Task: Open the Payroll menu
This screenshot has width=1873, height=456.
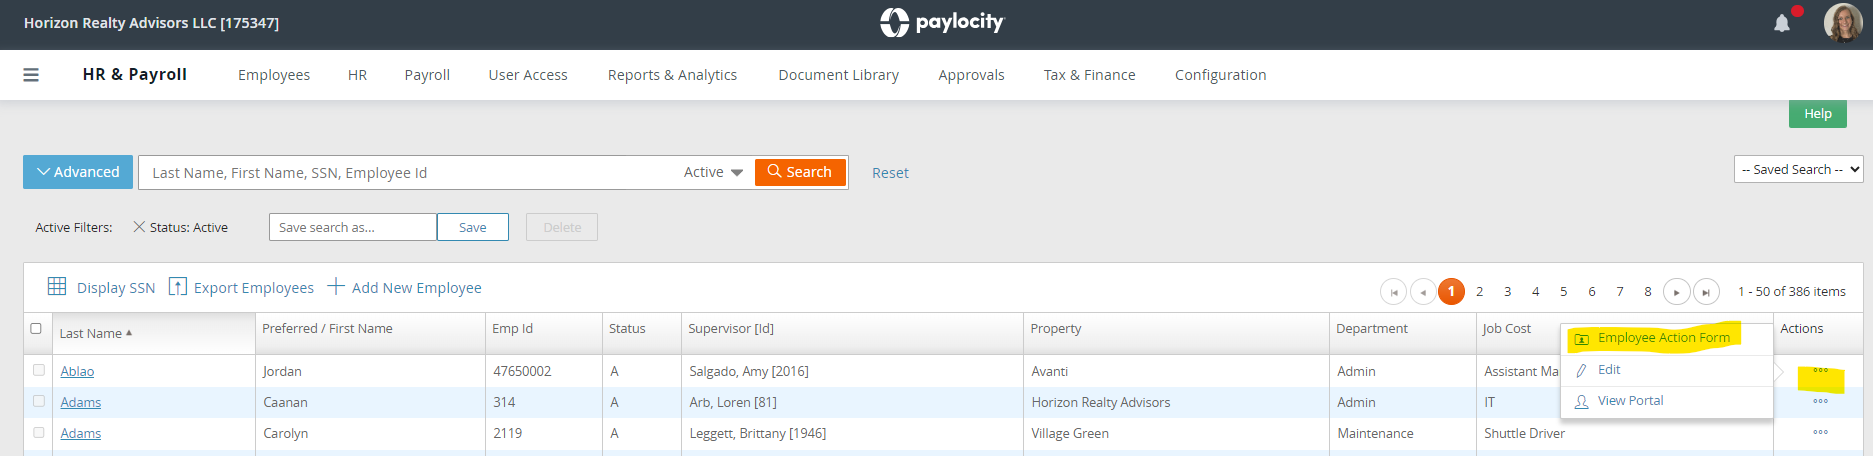Action: coord(427,75)
